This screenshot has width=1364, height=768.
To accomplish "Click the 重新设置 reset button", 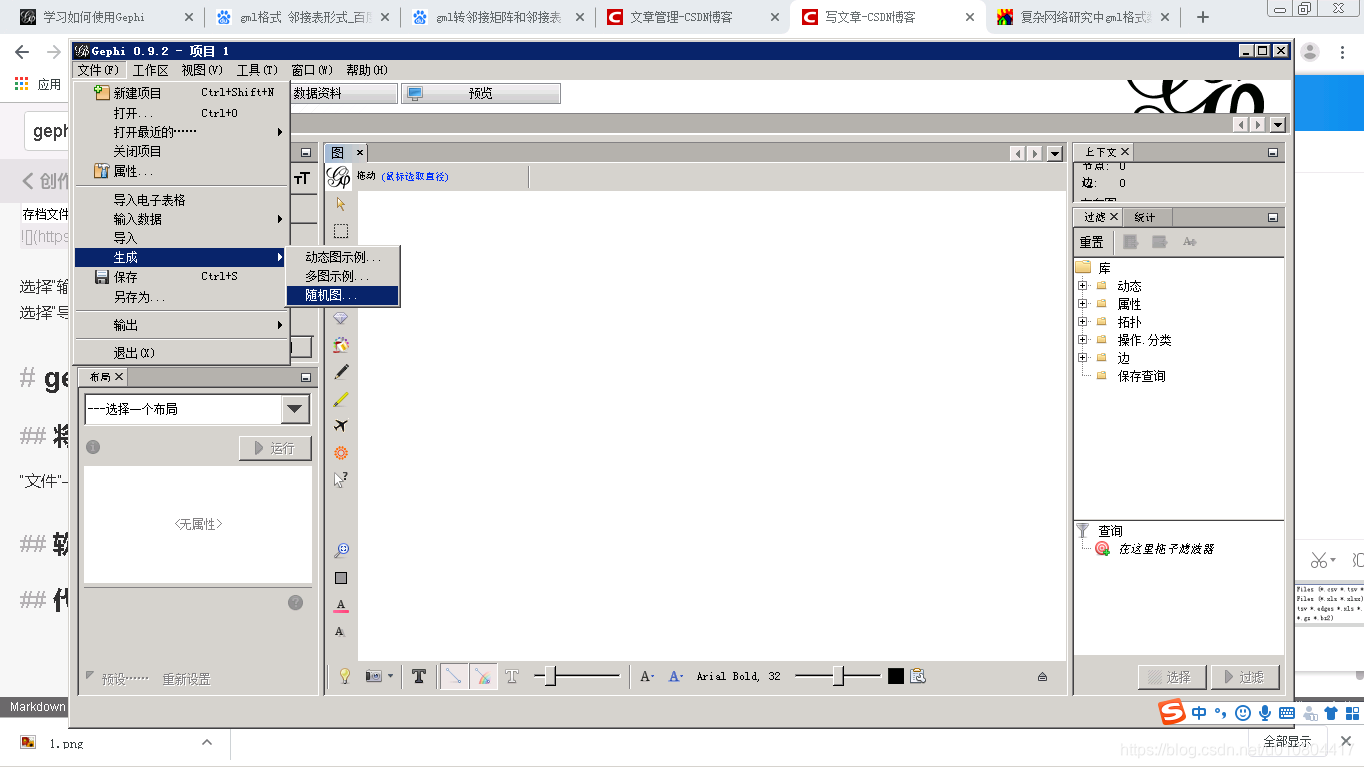I will point(186,679).
